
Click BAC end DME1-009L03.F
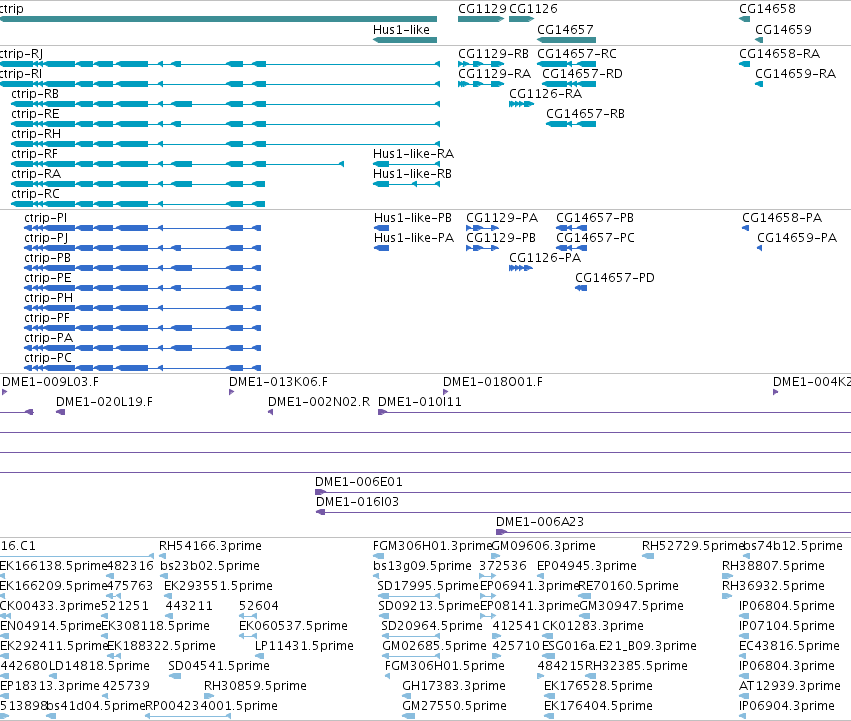(5, 392)
